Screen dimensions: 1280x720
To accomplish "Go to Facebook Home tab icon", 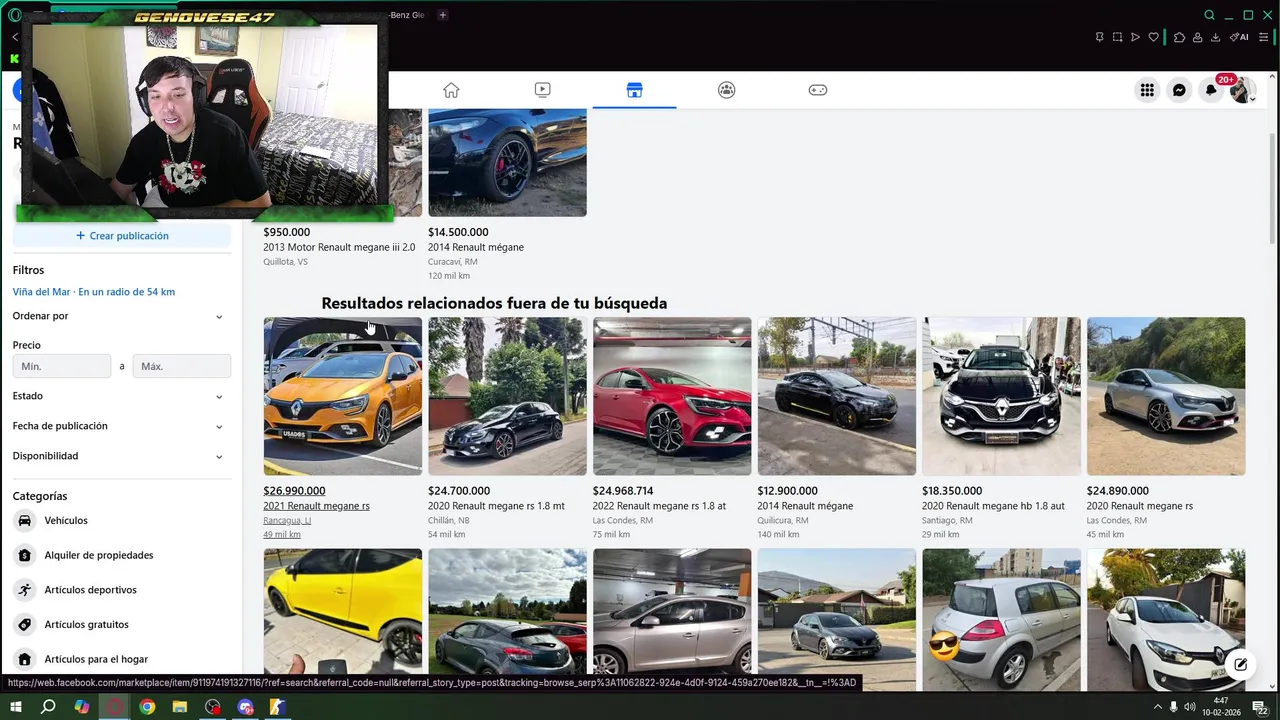I will point(451,90).
